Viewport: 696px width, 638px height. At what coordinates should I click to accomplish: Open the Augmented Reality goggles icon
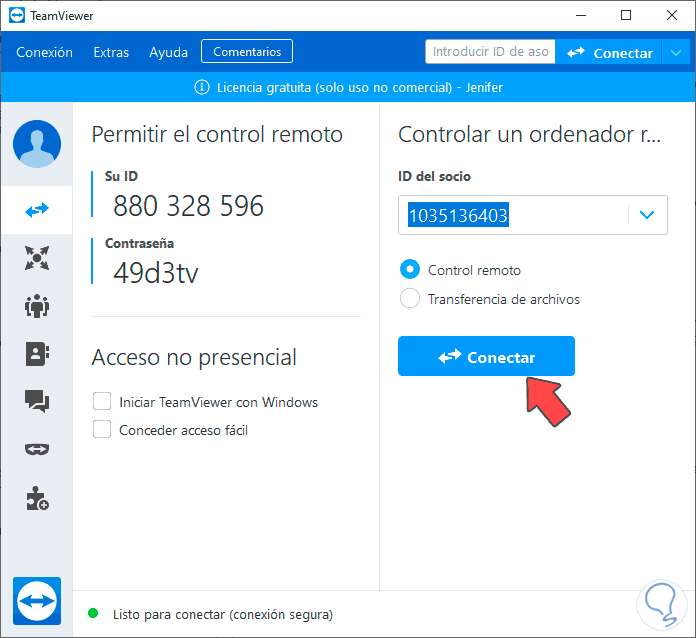click(x=37, y=449)
